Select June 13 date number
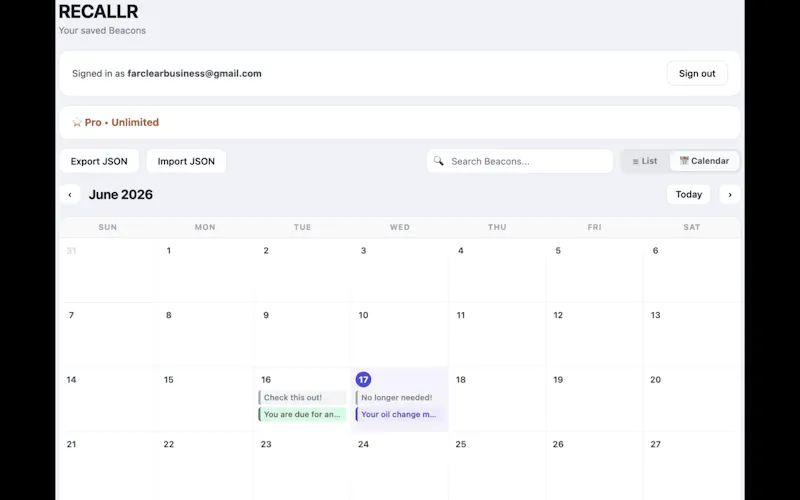 point(656,315)
